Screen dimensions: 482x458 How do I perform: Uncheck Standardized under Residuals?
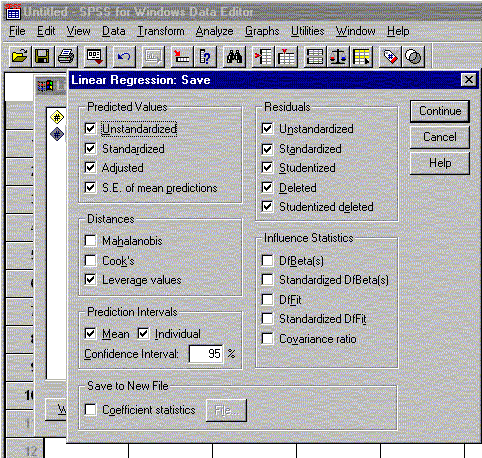[x=267, y=149]
